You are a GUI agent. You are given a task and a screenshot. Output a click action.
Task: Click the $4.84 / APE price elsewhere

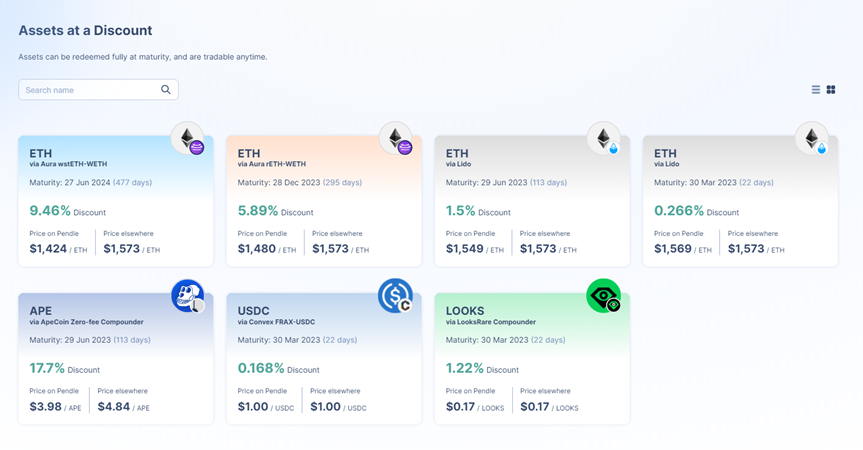pos(123,407)
